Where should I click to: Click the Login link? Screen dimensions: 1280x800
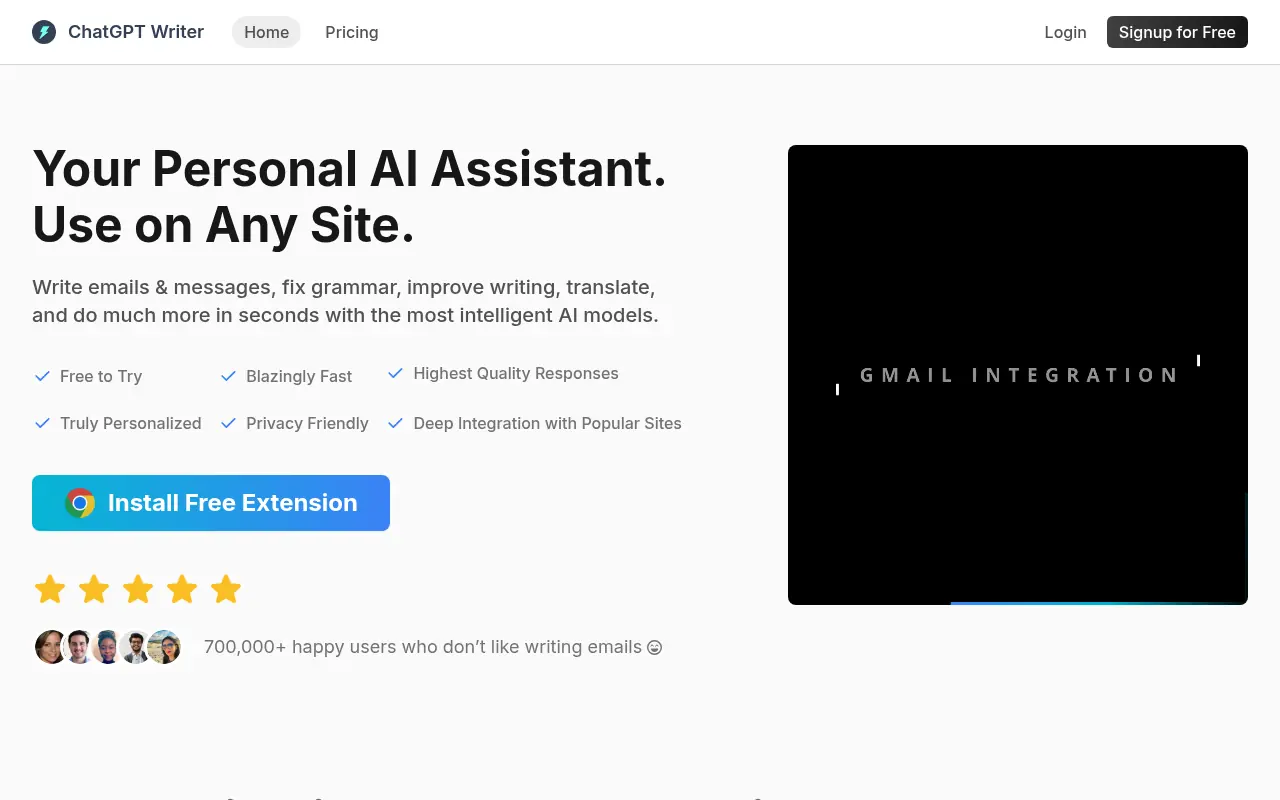pos(1065,32)
